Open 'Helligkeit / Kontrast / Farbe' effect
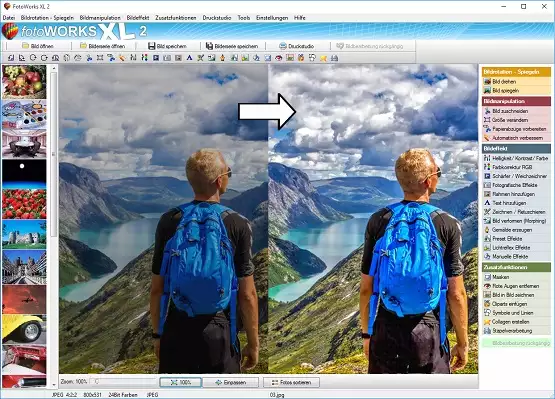 click(x=516, y=158)
